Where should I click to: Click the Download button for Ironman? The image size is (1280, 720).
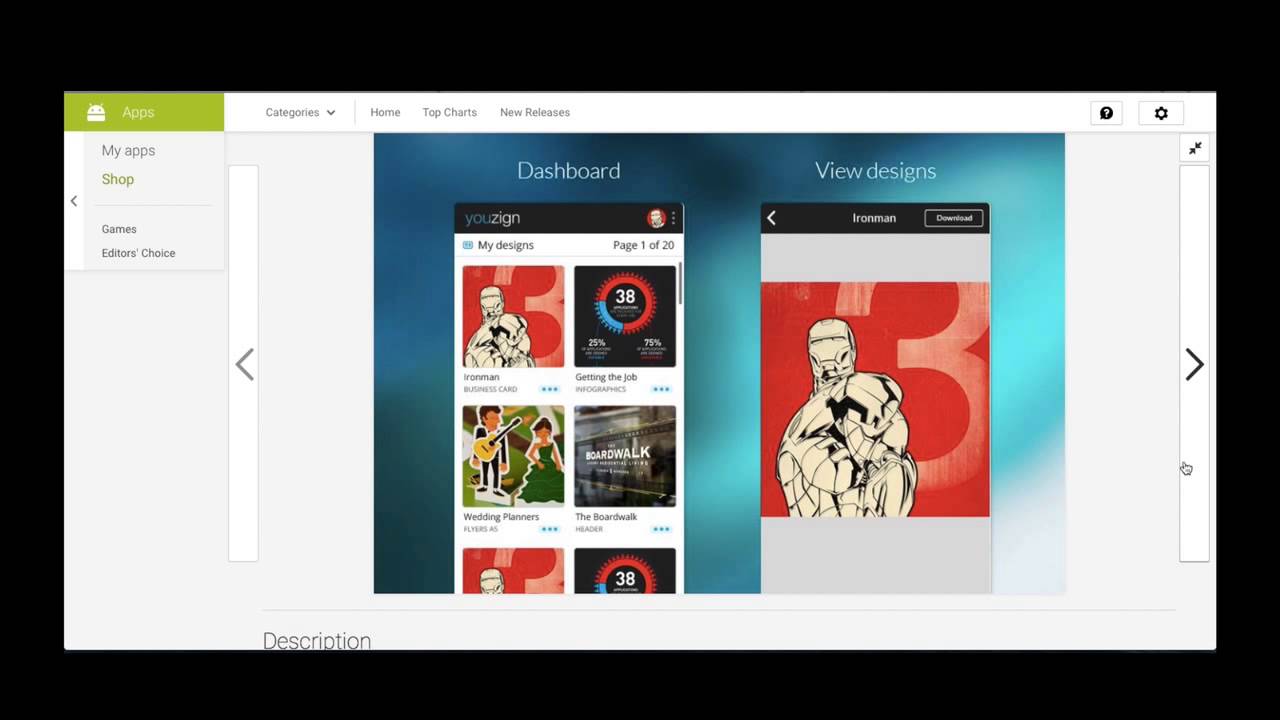(x=954, y=218)
